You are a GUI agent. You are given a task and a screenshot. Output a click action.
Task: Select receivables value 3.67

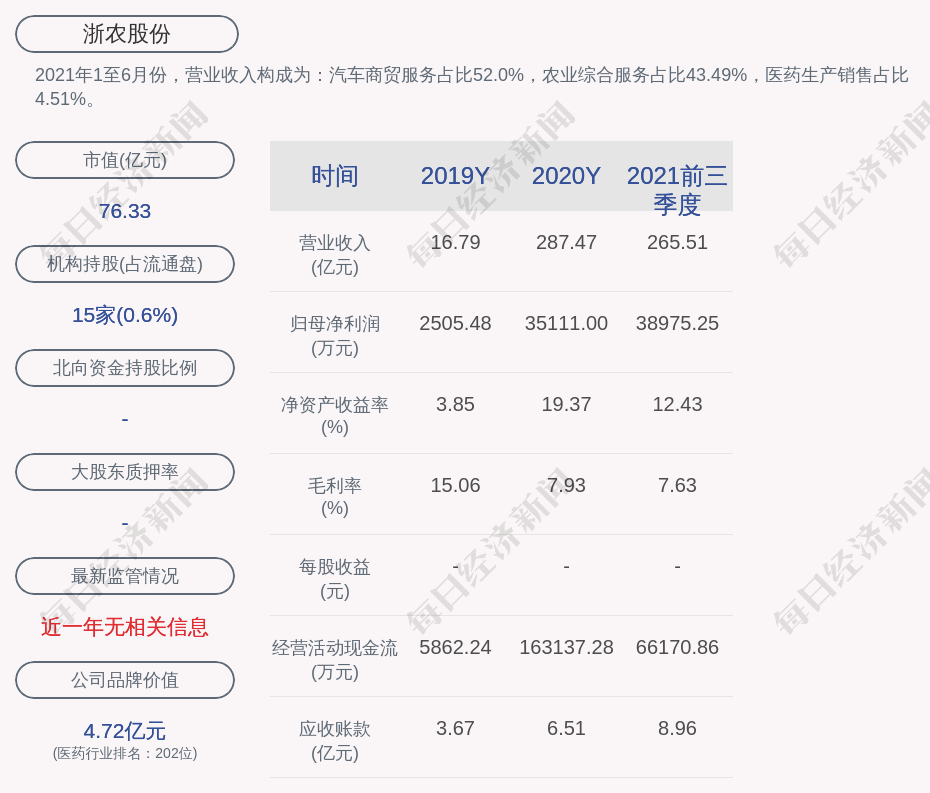tap(455, 728)
